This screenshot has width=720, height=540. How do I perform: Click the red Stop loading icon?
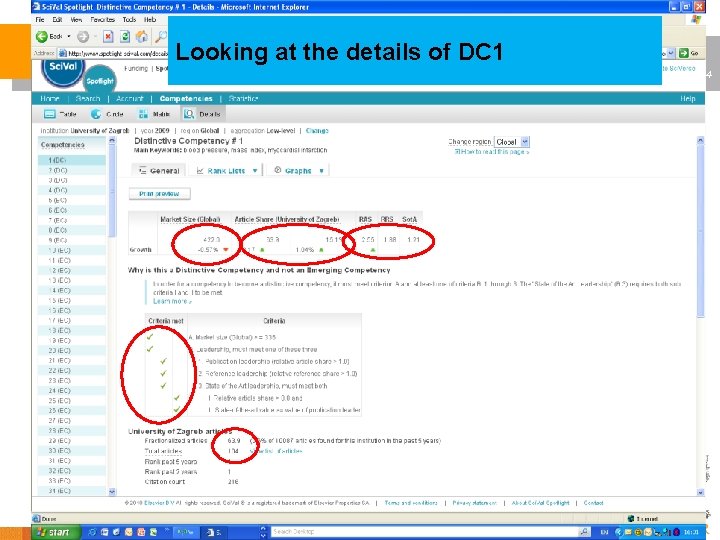tap(108, 37)
